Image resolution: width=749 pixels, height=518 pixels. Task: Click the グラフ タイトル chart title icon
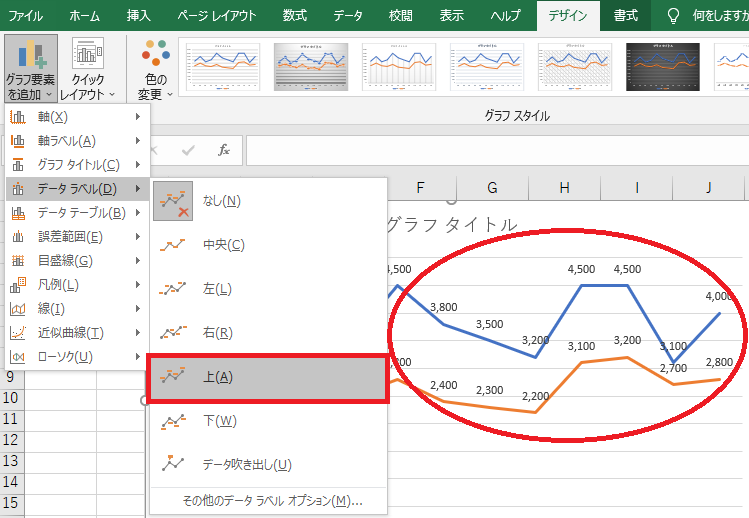click(18, 165)
